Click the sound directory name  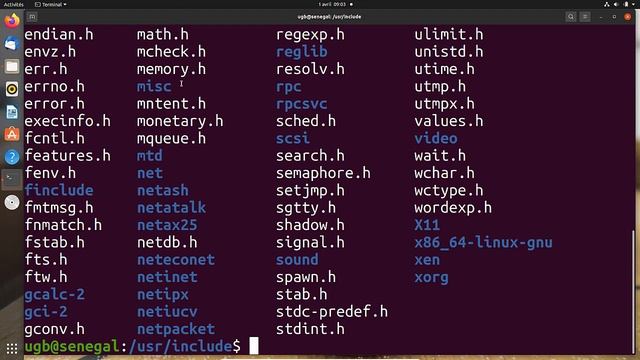click(297, 260)
